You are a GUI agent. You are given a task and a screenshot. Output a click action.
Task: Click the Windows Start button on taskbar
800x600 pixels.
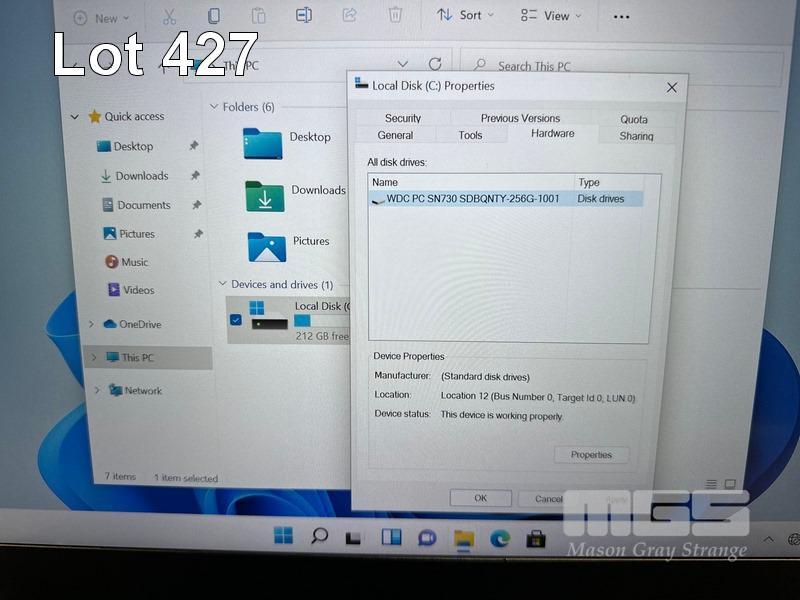click(x=284, y=536)
